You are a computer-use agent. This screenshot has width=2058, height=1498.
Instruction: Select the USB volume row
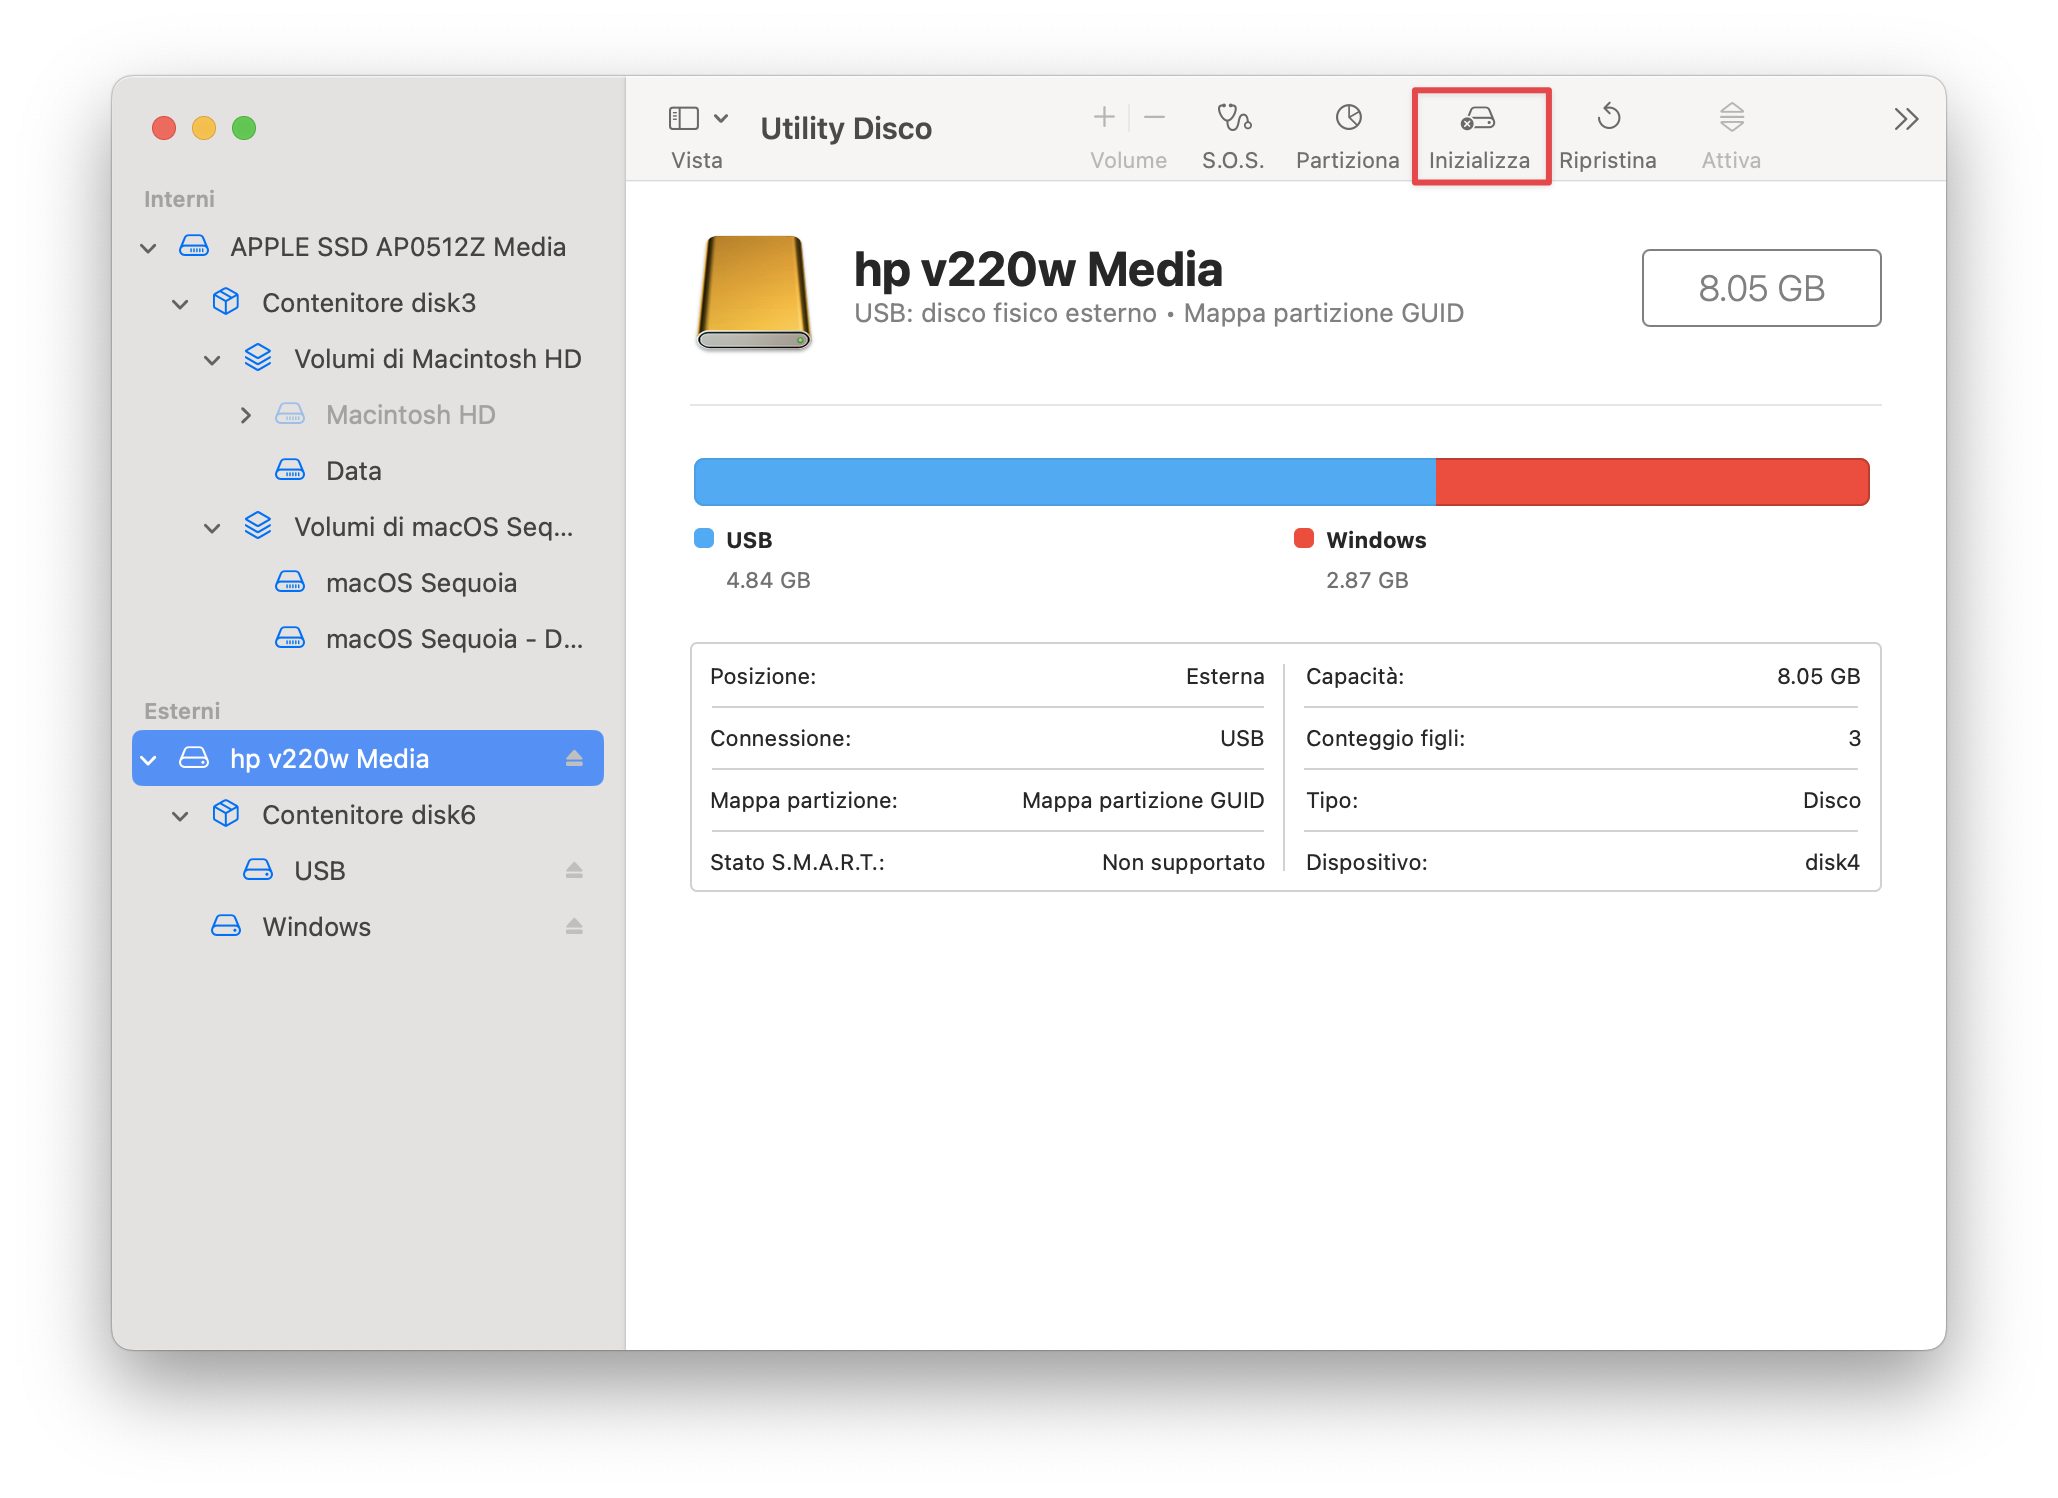point(368,871)
